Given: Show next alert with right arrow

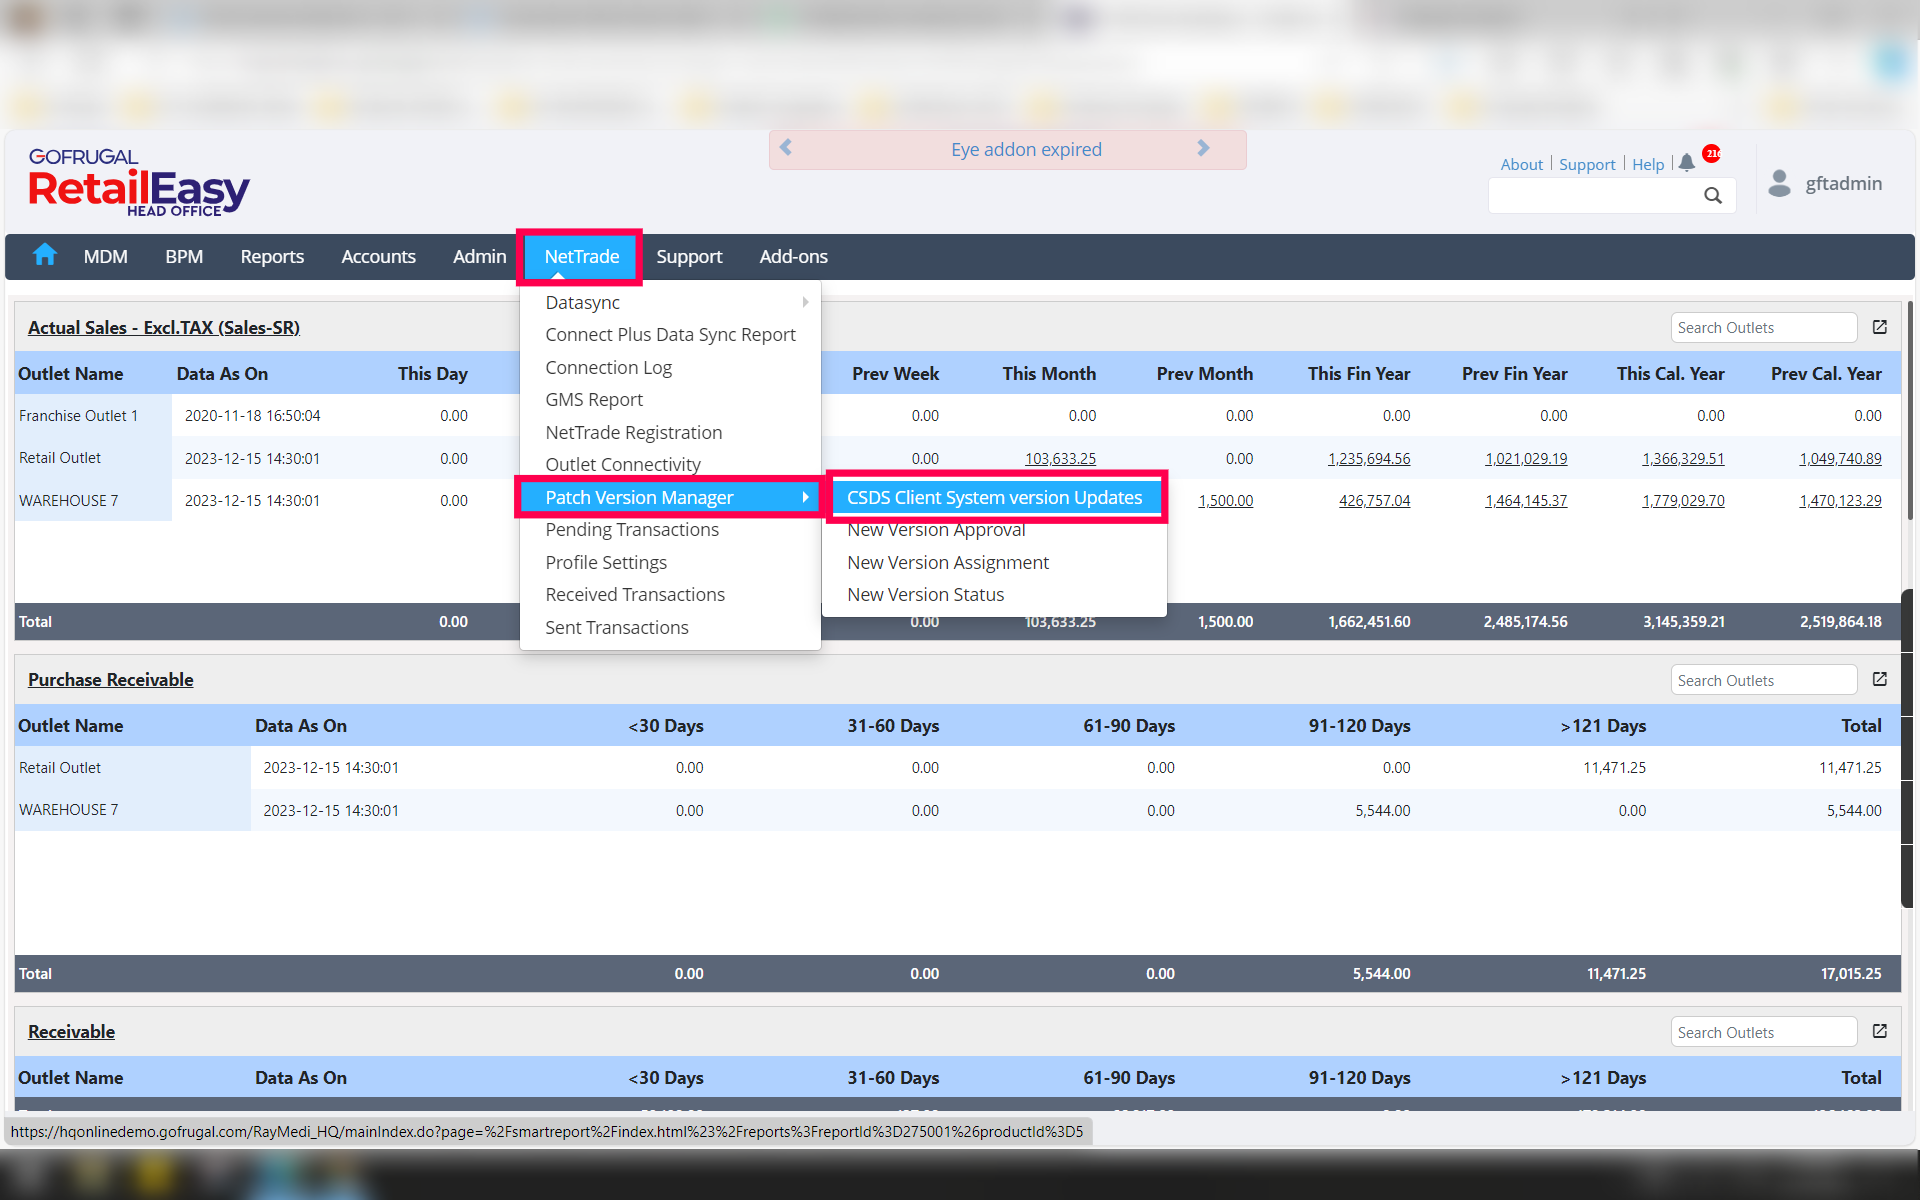Looking at the screenshot, I should pos(1203,148).
